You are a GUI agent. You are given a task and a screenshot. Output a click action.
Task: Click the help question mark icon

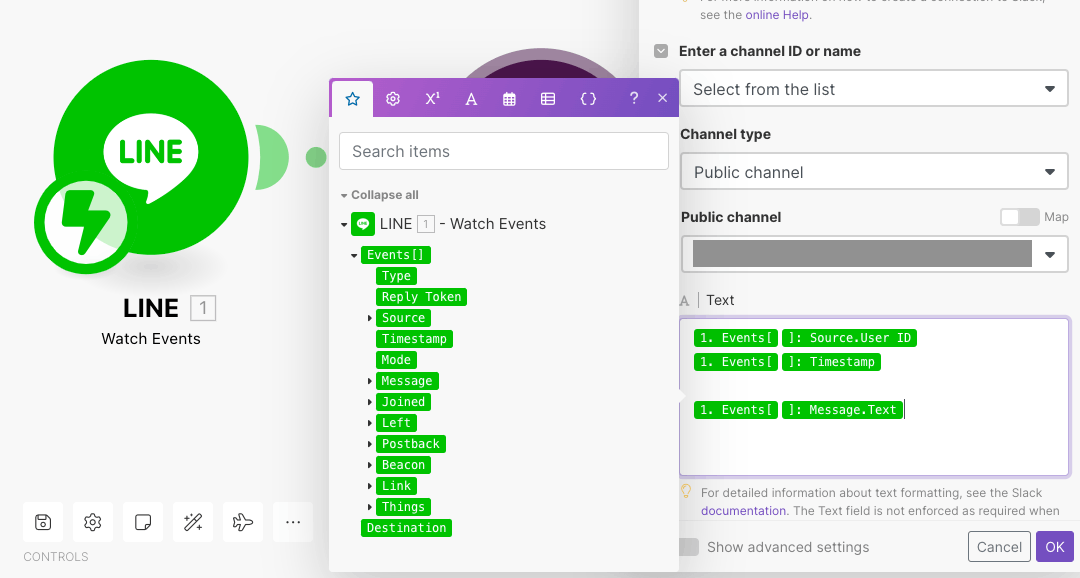pos(634,99)
